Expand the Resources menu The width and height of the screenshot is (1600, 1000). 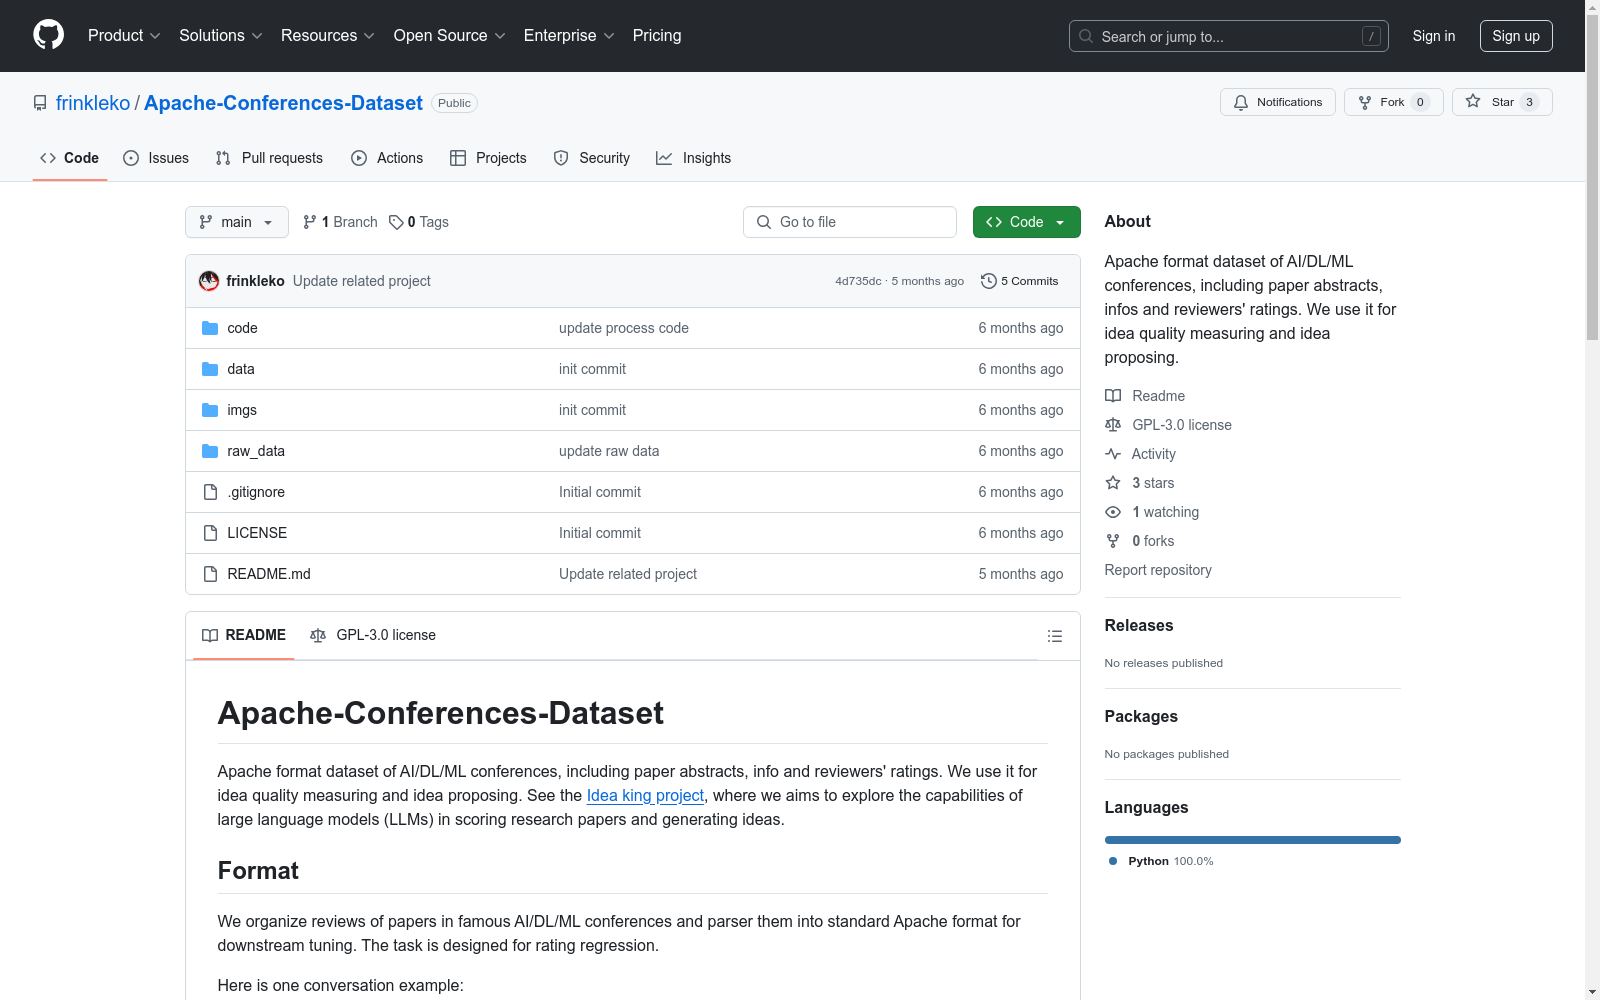point(328,35)
